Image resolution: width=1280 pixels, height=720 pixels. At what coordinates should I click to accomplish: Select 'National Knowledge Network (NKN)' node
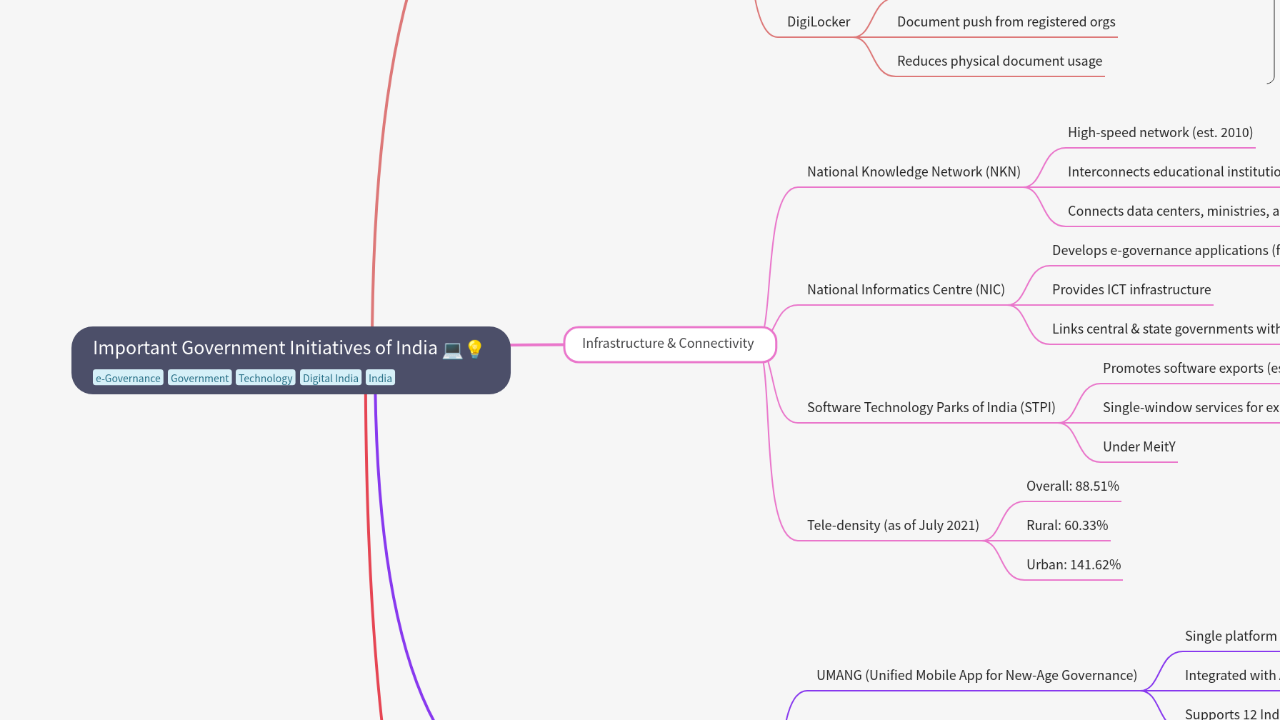(x=914, y=172)
